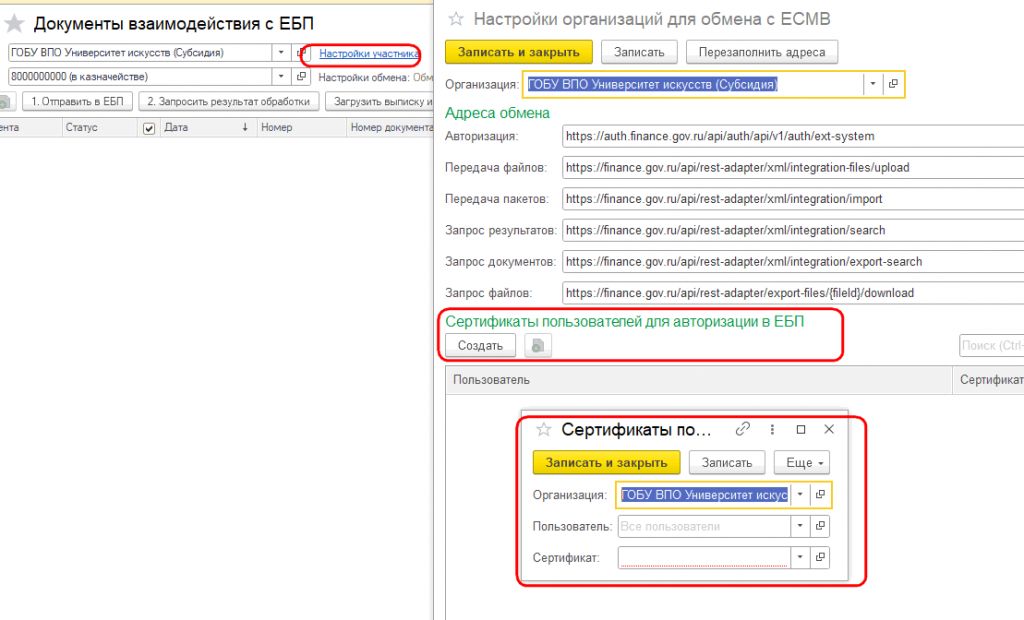Click Записать in Настройки организаций window

(x=639, y=52)
